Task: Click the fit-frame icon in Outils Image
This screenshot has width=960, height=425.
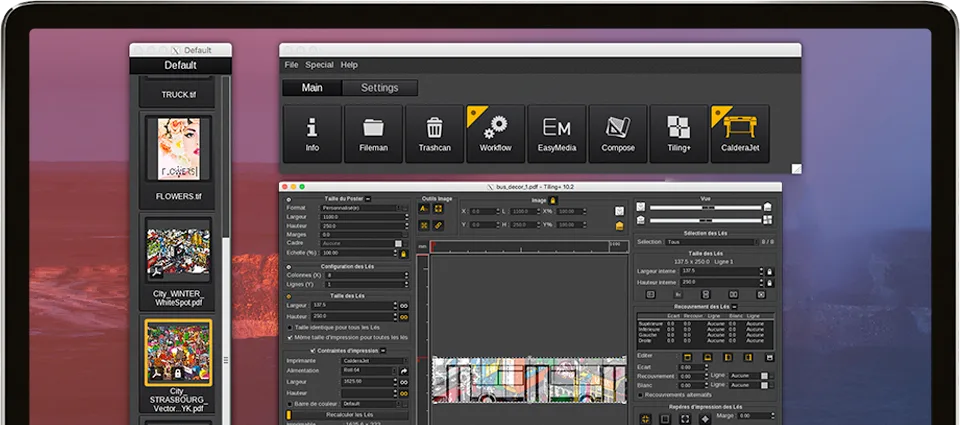Action: click(x=438, y=209)
